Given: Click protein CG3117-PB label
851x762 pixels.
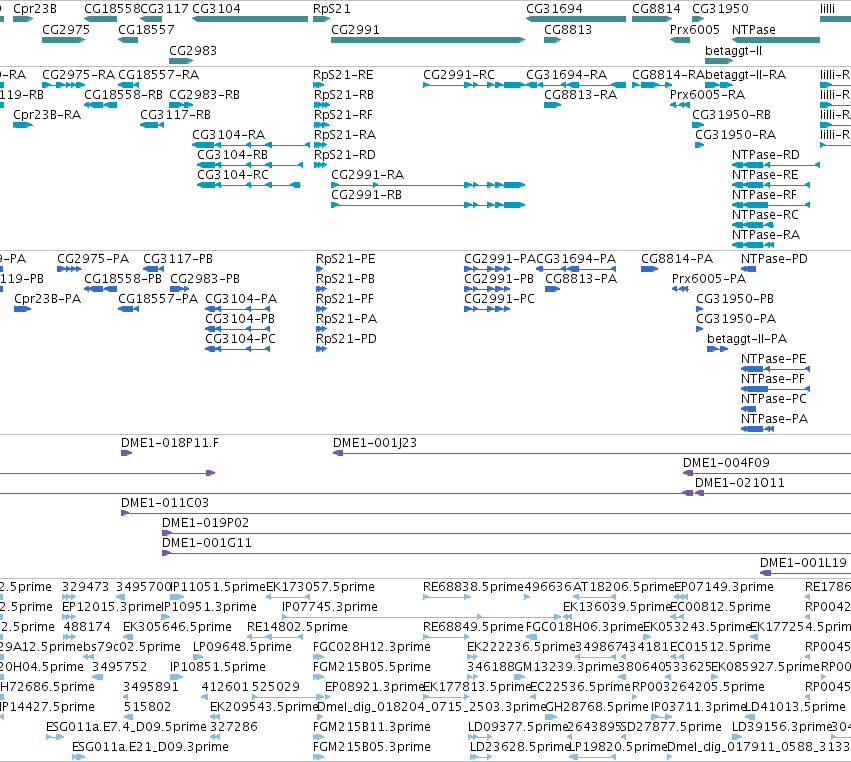Looking at the screenshot, I should 178,258.
